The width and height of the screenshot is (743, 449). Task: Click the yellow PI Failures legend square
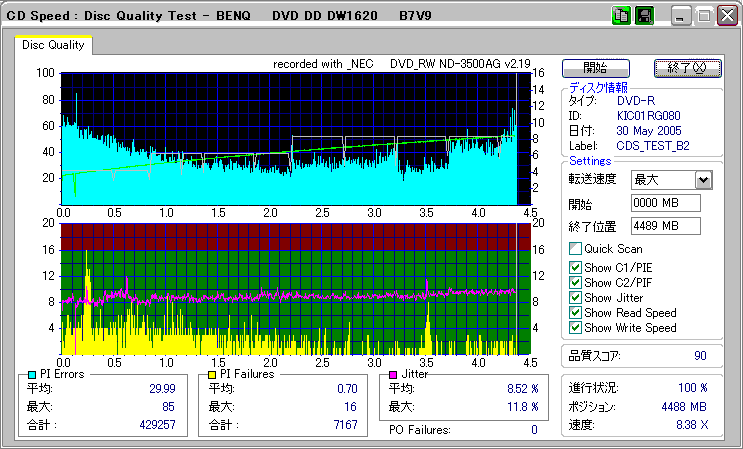point(210,374)
